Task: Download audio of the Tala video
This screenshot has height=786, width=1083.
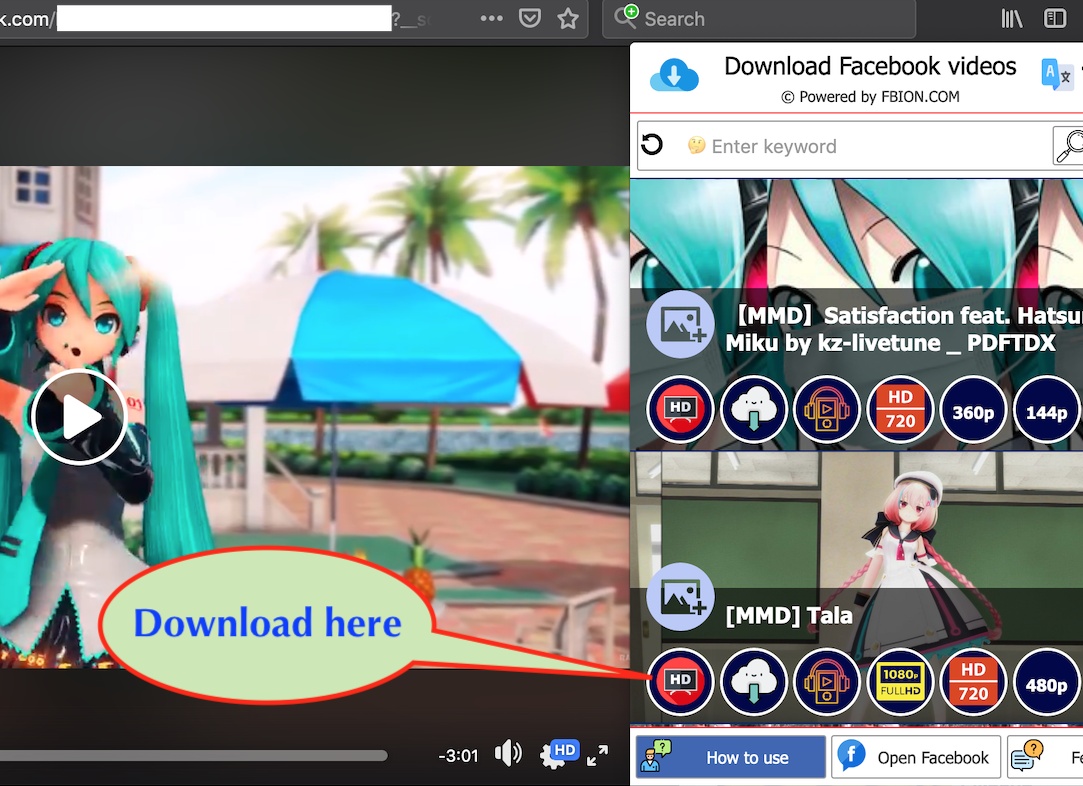Action: [x=827, y=682]
